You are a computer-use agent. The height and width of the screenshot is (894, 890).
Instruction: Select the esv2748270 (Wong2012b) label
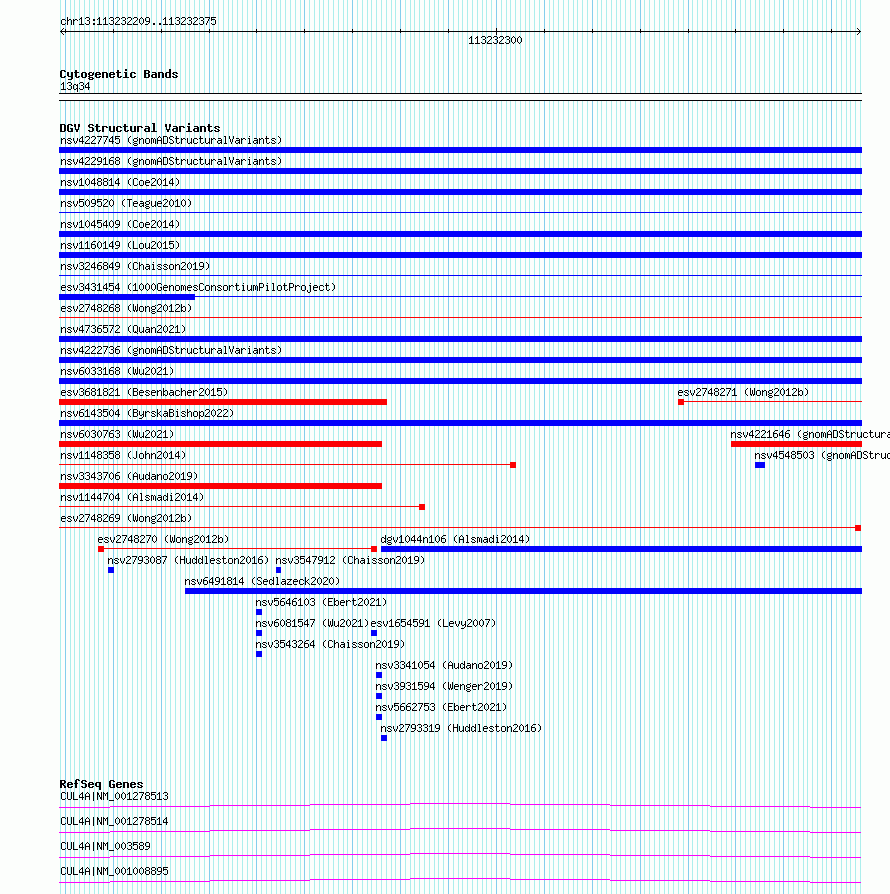tap(163, 539)
